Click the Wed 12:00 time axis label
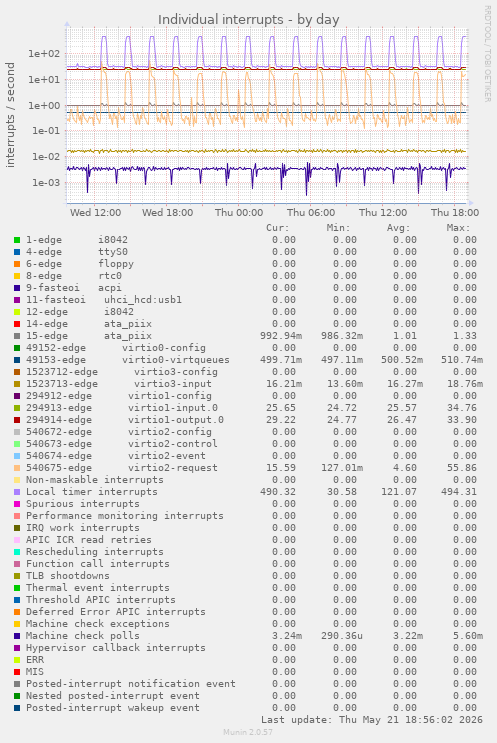 click(95, 213)
